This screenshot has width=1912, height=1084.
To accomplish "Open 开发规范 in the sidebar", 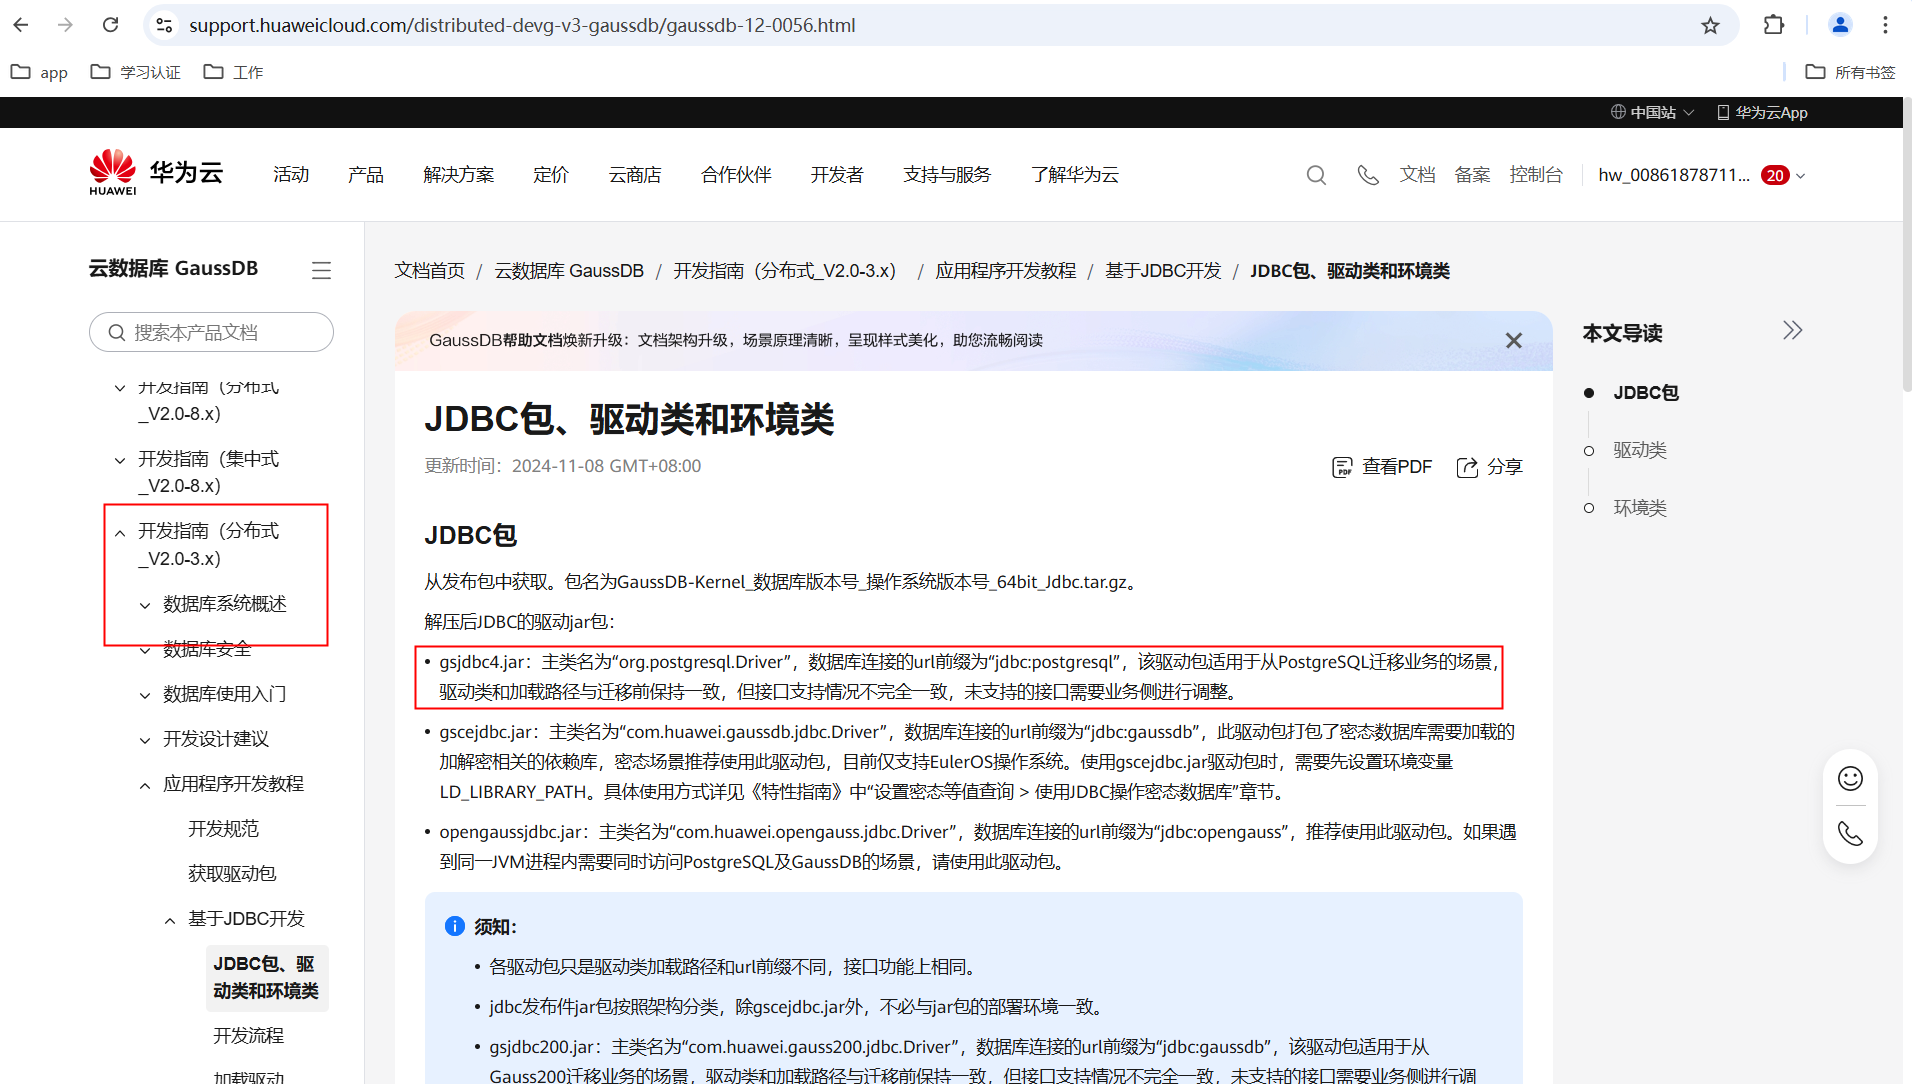I will pyautogui.click(x=224, y=829).
